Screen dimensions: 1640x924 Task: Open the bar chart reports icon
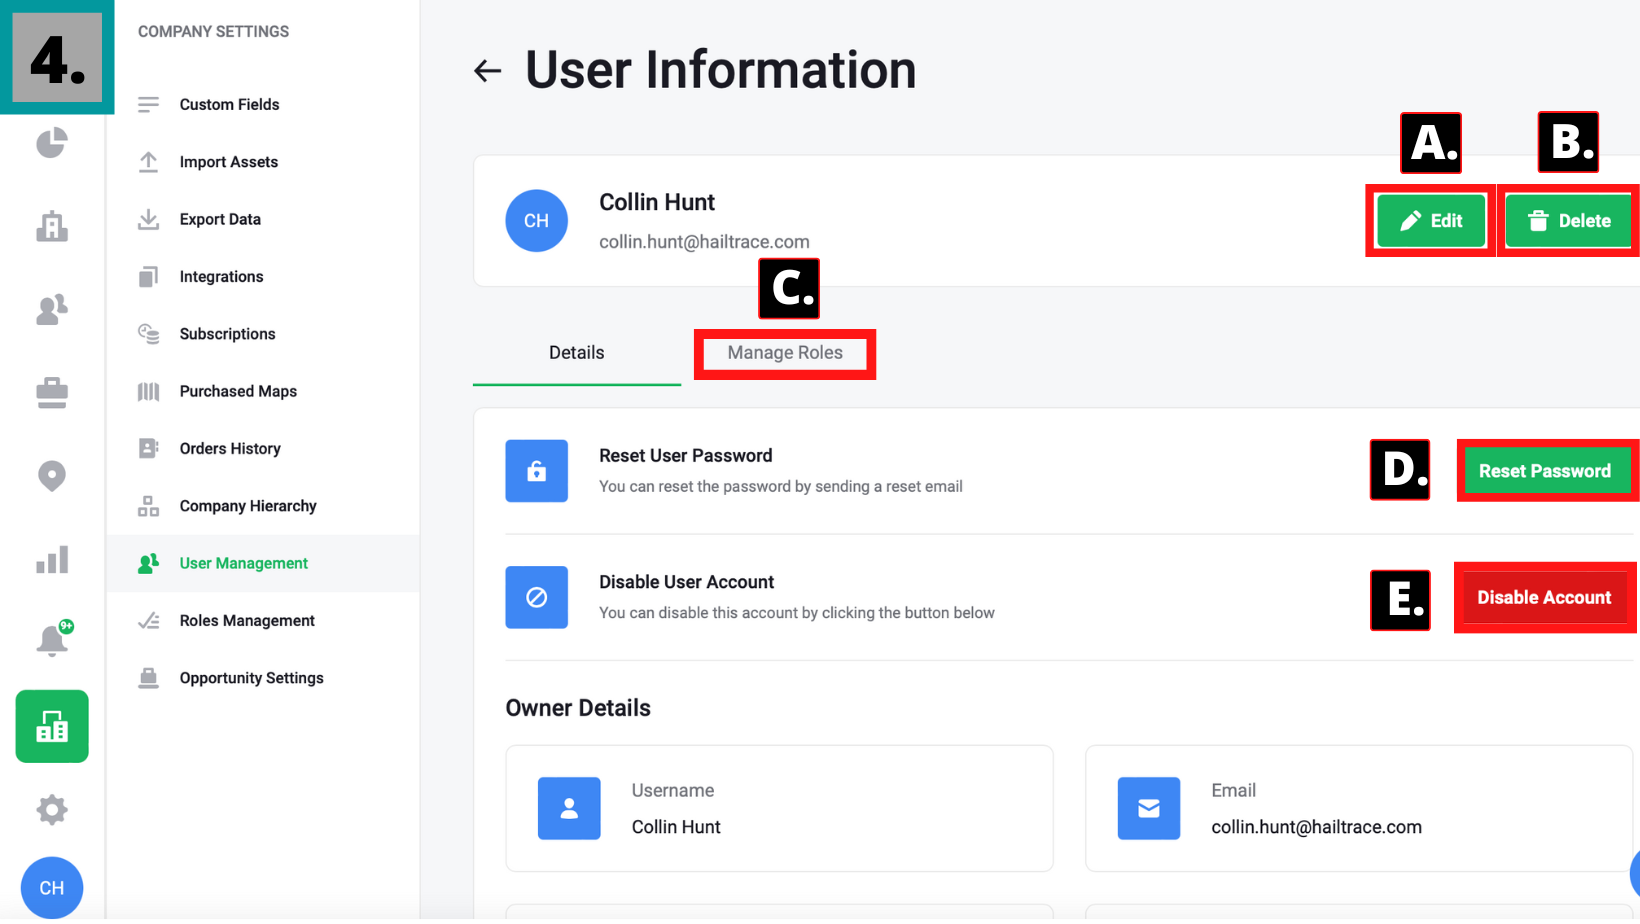tap(52, 560)
